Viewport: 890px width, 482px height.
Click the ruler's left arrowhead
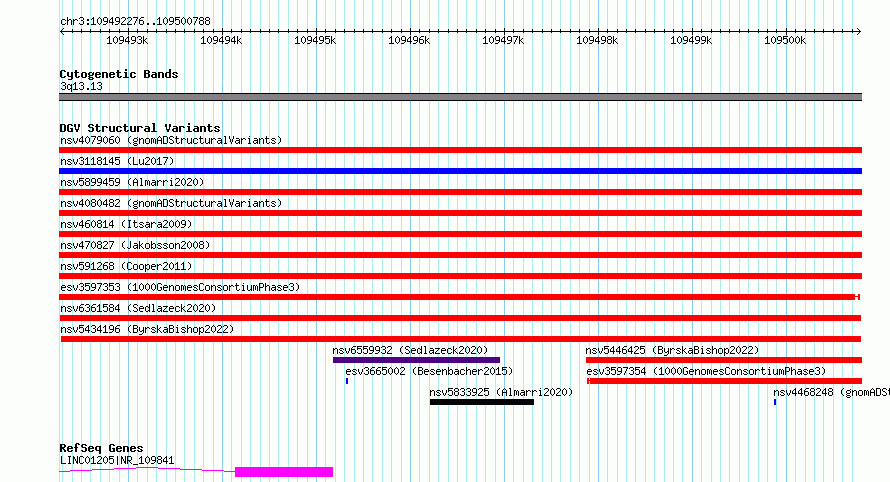tap(62, 31)
